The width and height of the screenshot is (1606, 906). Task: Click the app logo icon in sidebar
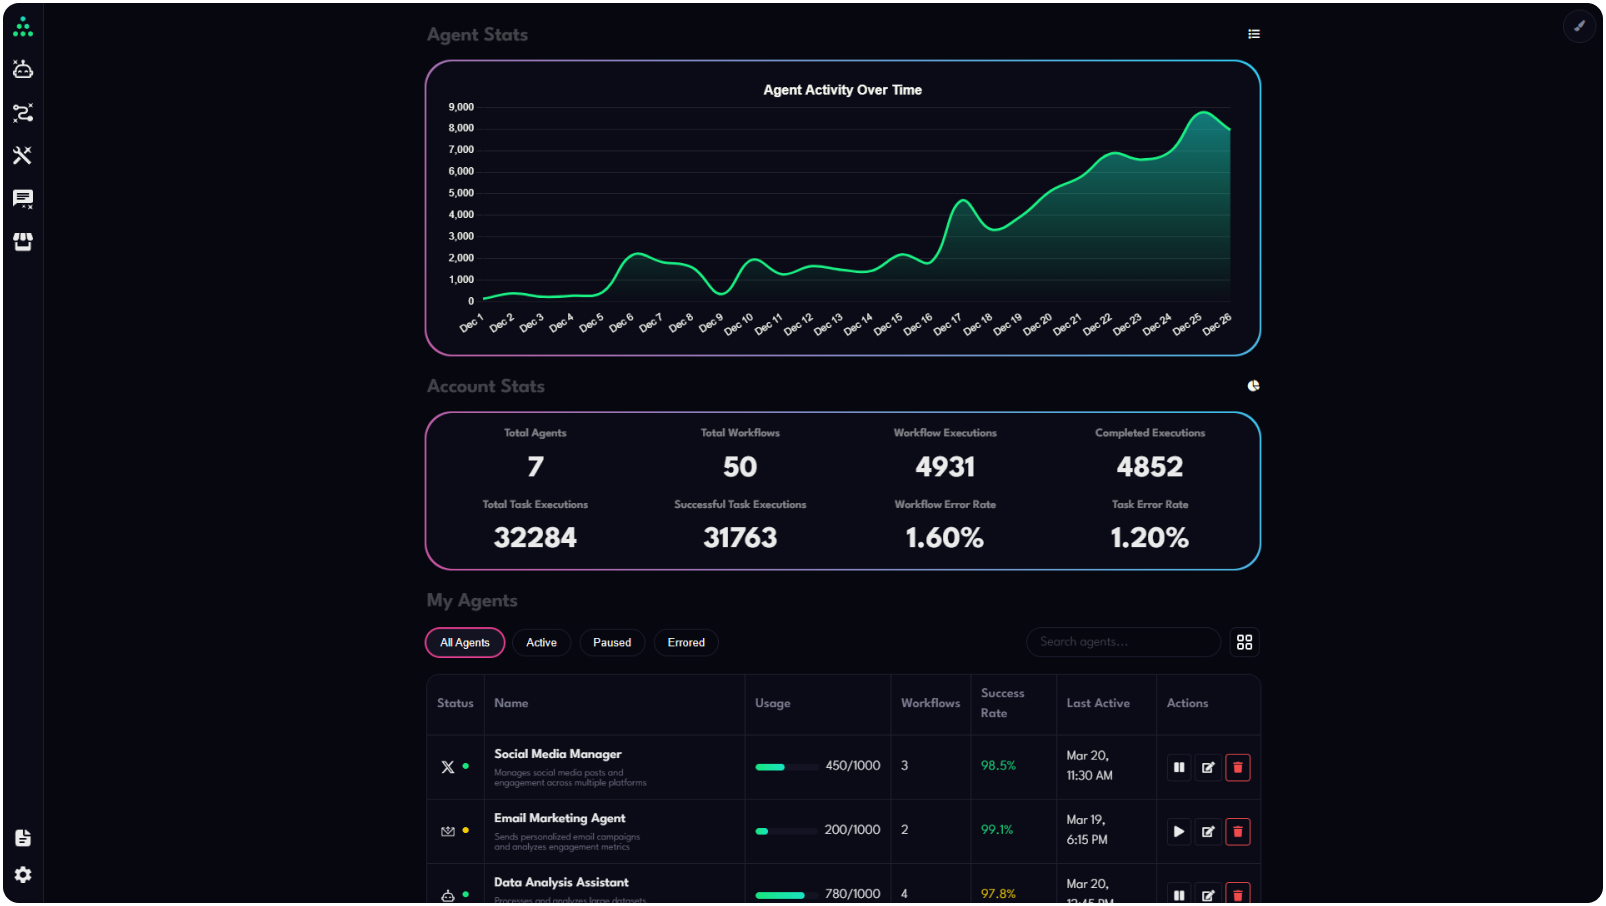coord(23,27)
